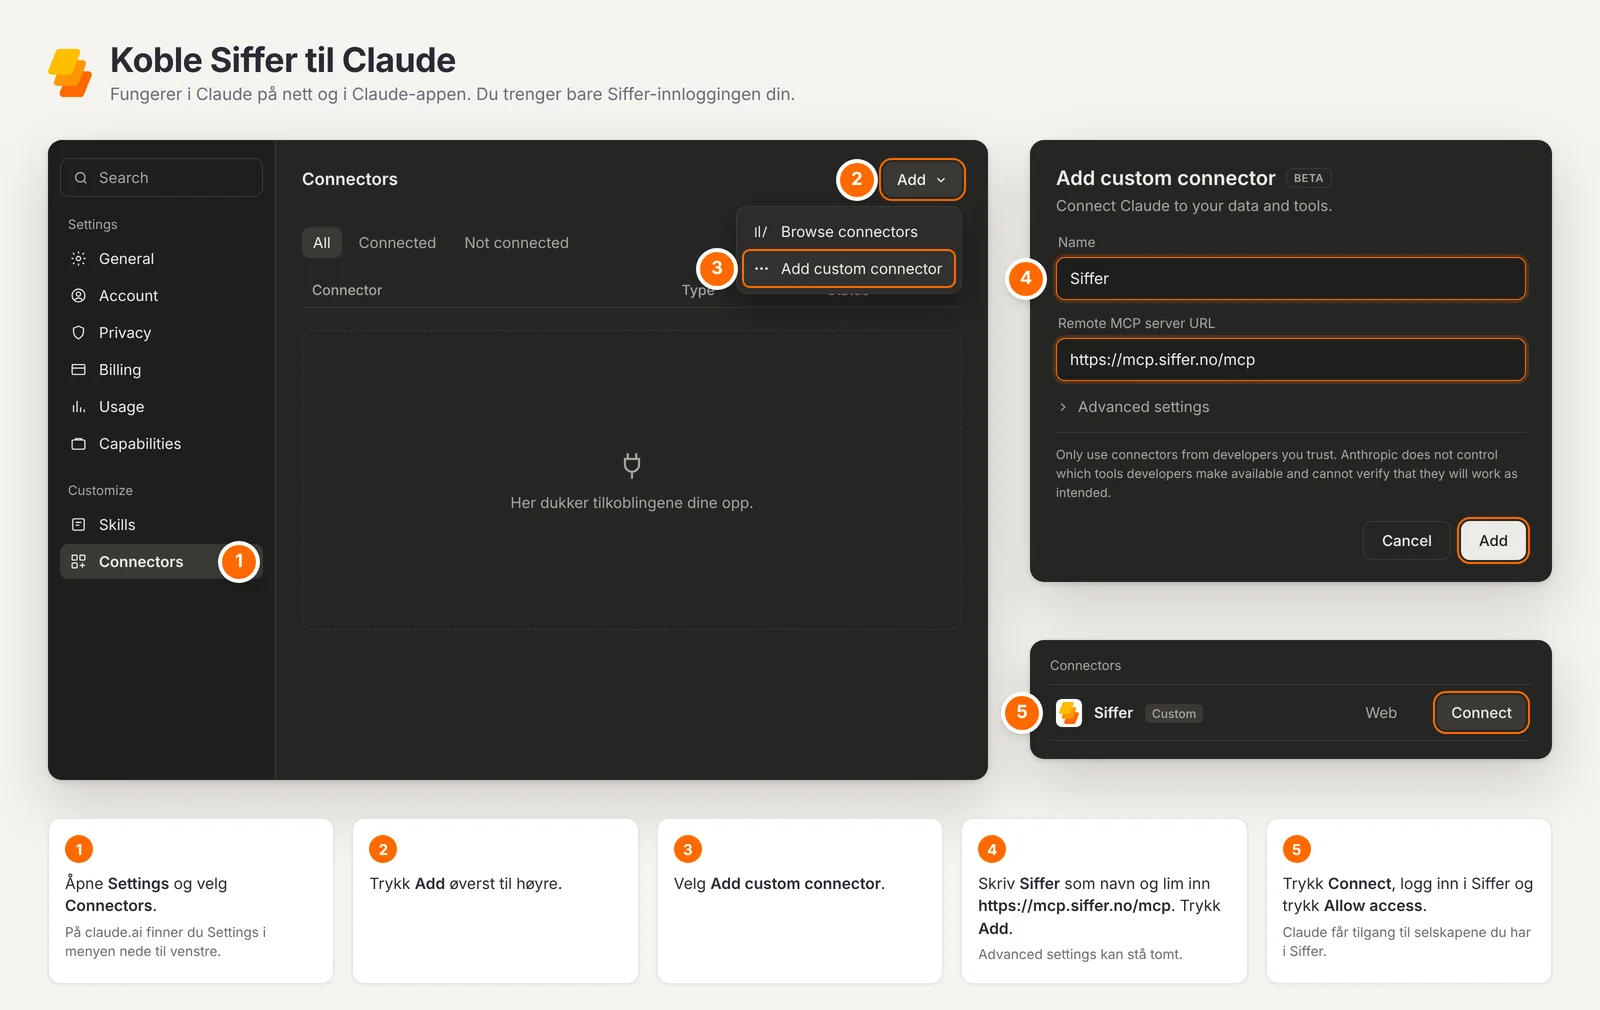This screenshot has height=1010, width=1600.
Task: Switch to the Connected filter tab
Action: tap(397, 243)
